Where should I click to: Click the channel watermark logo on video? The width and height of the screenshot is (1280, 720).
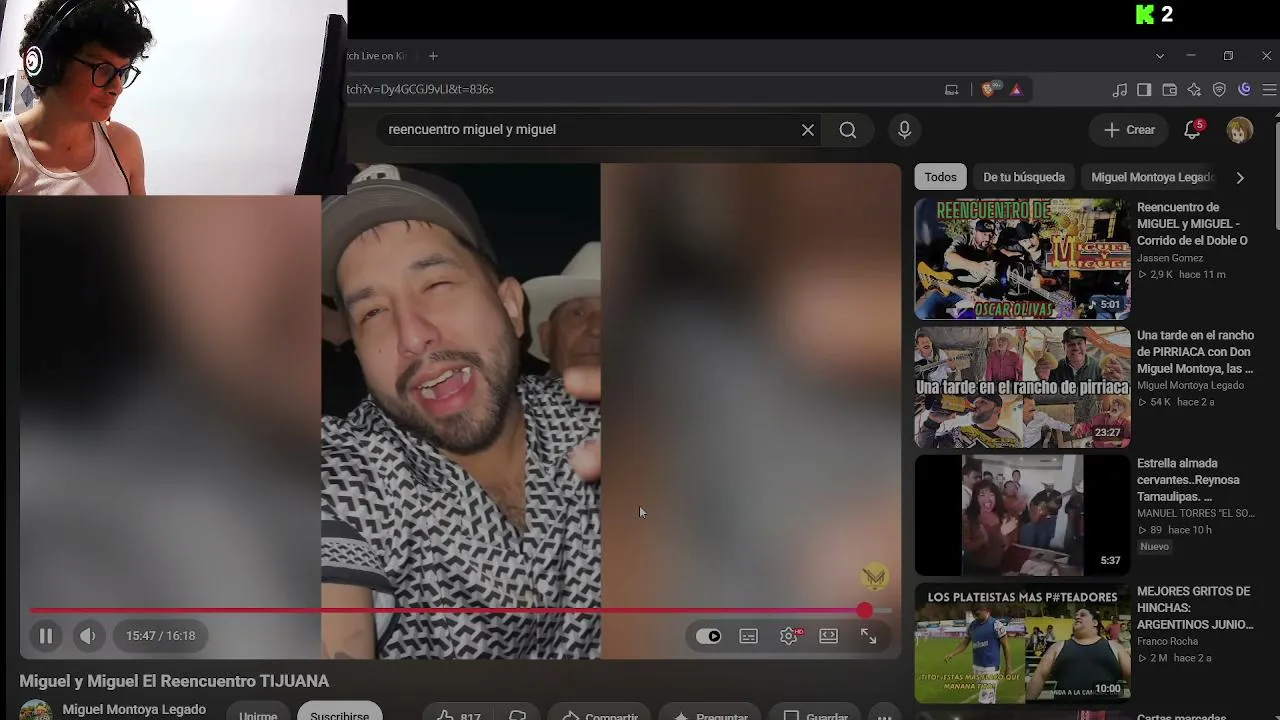[875, 576]
